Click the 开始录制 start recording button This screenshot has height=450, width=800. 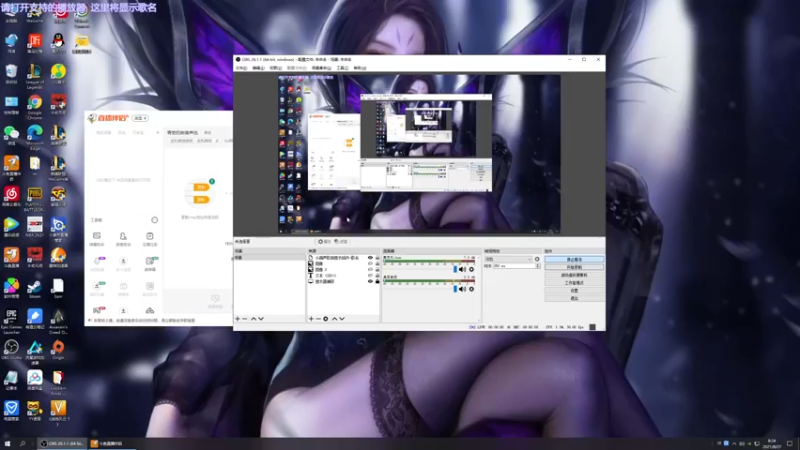[x=574, y=267]
